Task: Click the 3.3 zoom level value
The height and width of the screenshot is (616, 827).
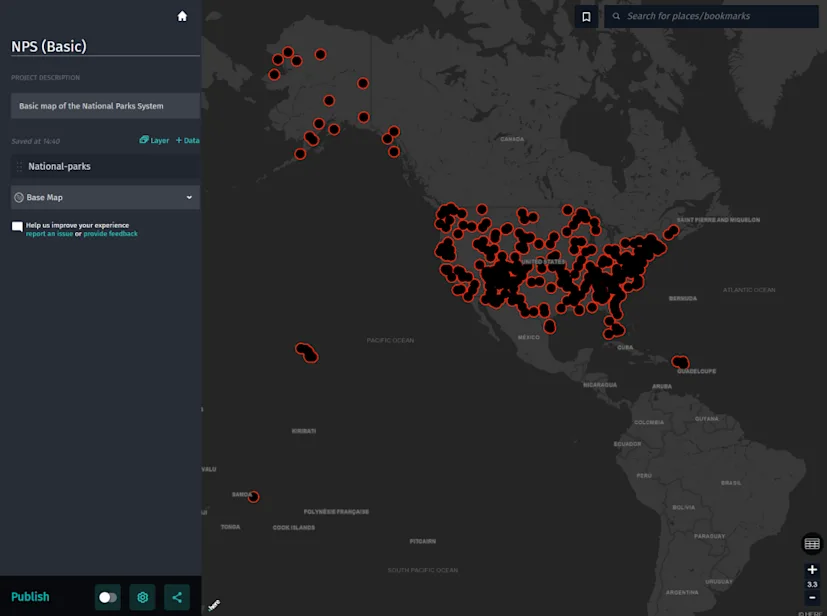Action: pos(812,584)
